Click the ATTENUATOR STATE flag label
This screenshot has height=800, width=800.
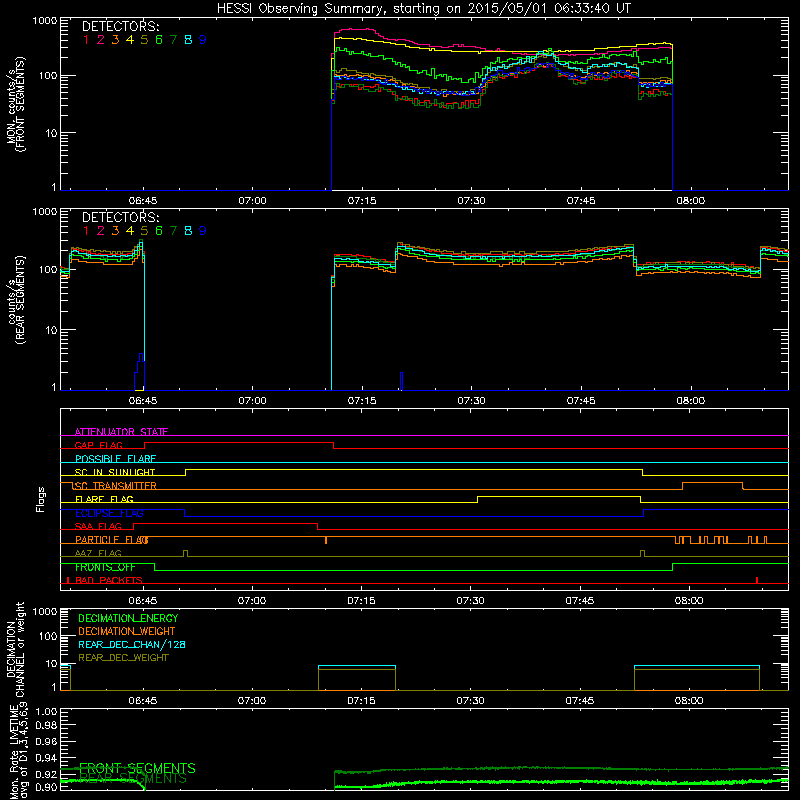pos(121,432)
